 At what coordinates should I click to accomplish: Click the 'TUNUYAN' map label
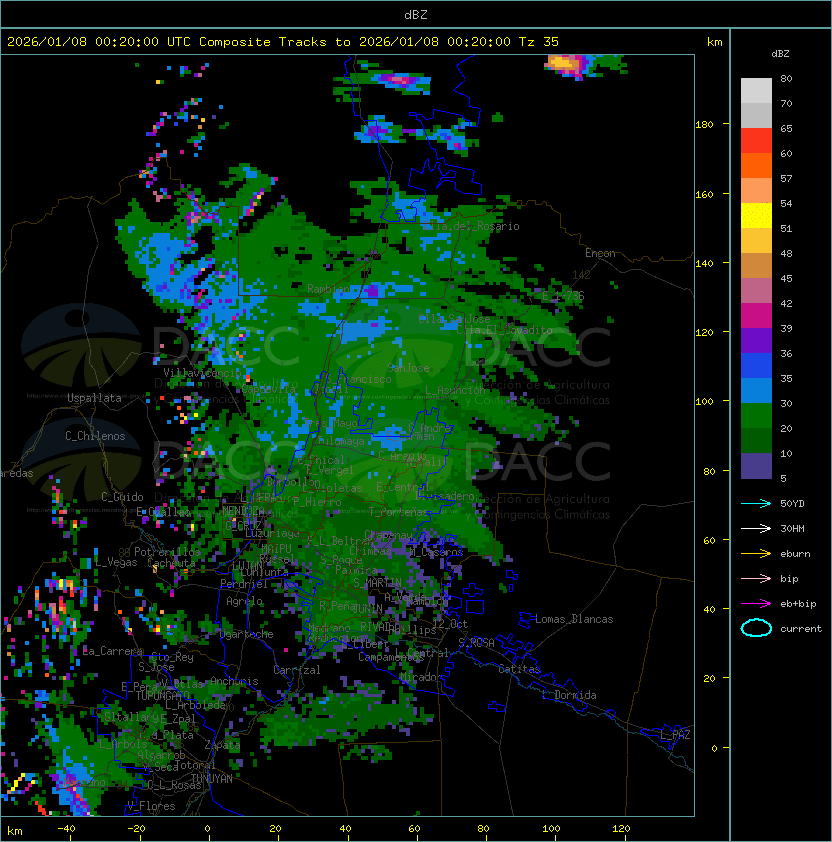pos(212,779)
